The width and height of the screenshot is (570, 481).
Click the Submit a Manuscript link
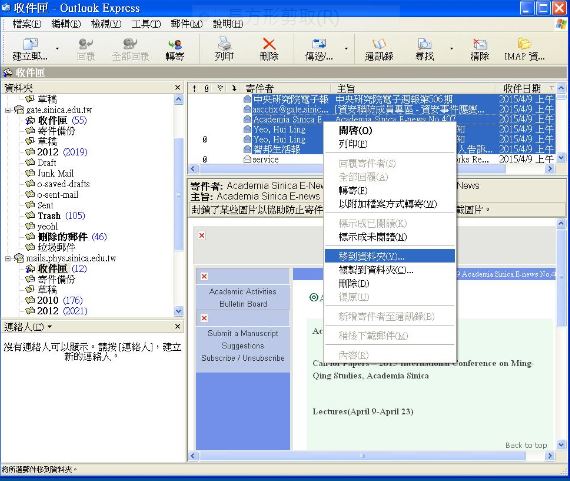click(243, 333)
